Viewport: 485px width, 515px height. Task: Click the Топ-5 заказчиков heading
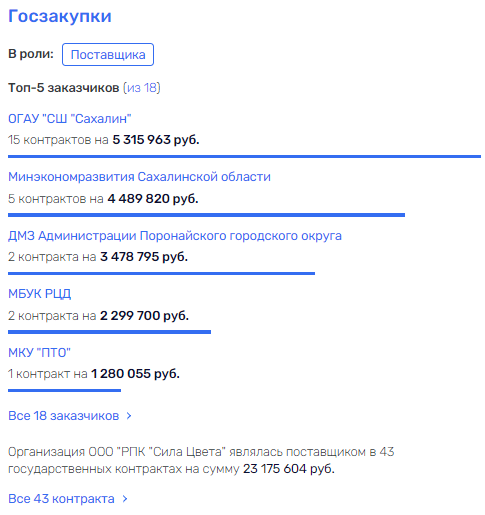(x=64, y=88)
